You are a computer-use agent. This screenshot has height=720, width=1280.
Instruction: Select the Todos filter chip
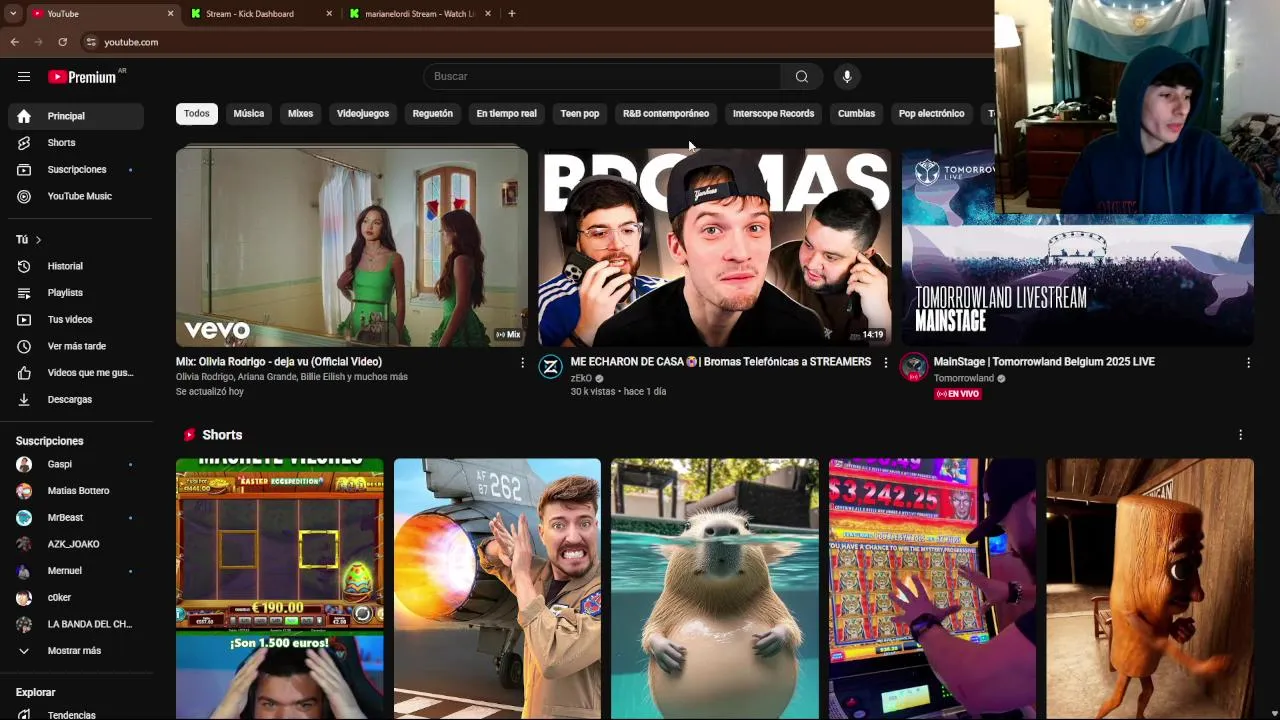(197, 113)
